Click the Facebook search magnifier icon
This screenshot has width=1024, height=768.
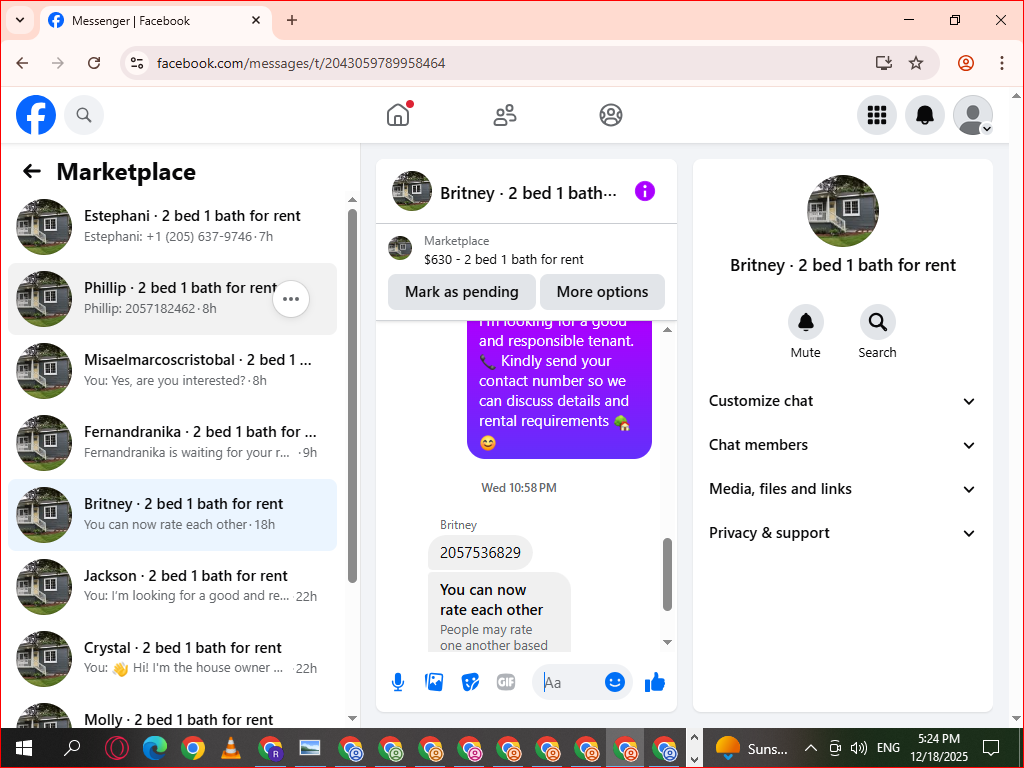tap(84, 115)
